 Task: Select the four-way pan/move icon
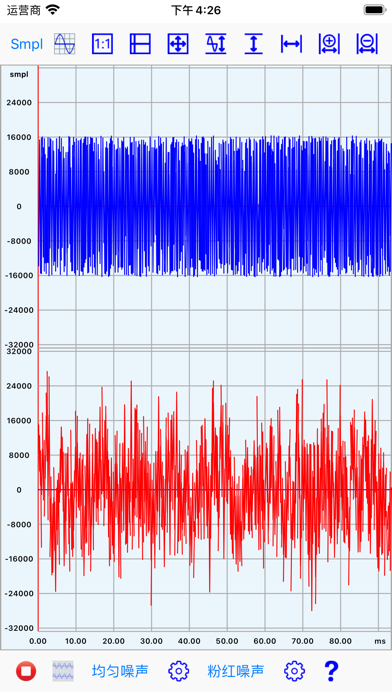pos(178,44)
